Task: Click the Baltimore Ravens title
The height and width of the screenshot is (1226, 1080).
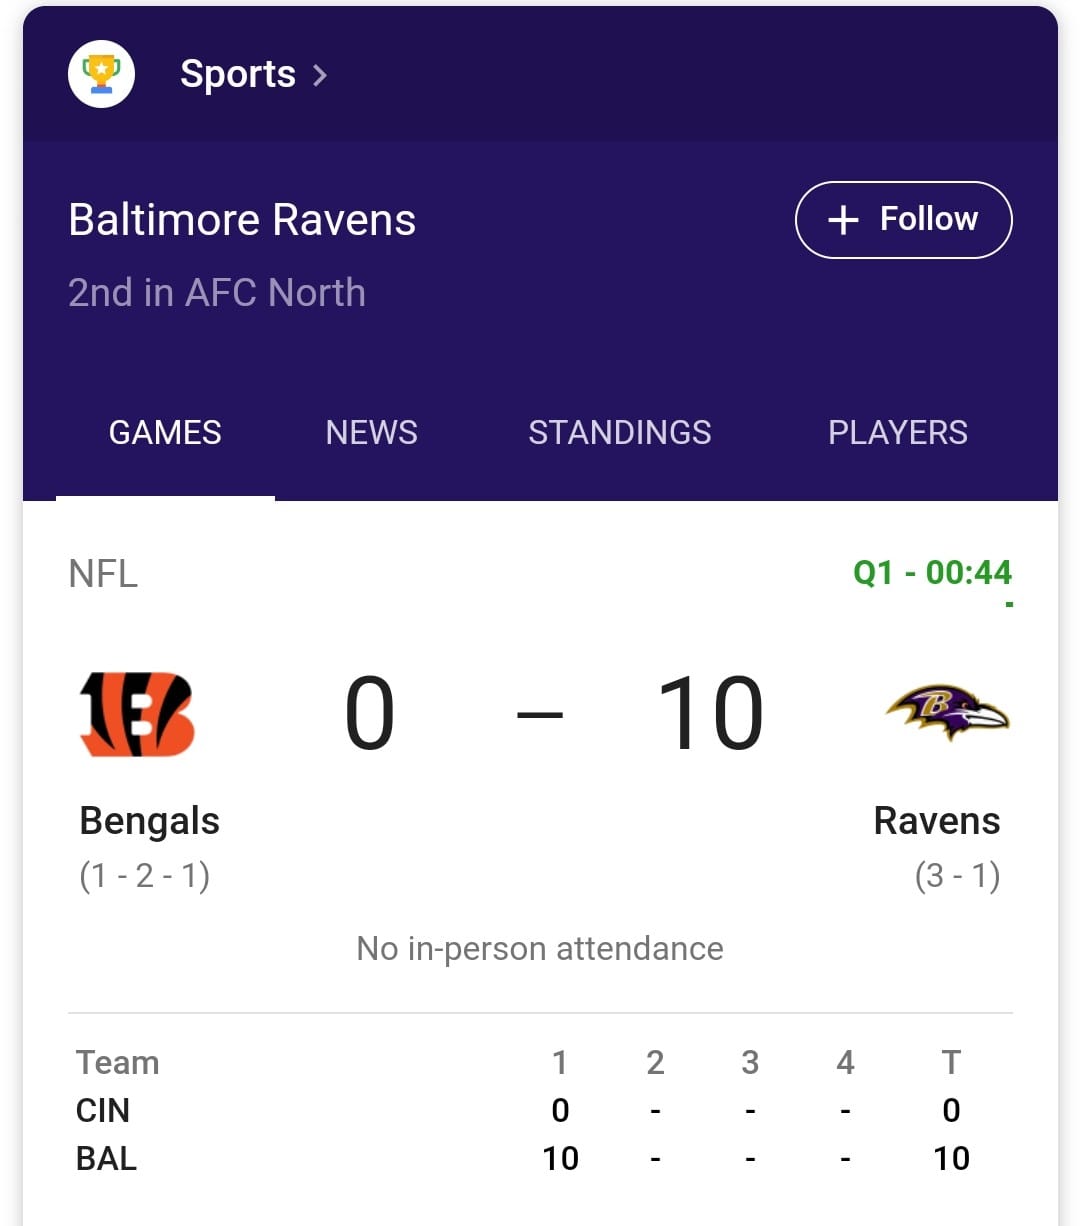Action: pos(242,220)
